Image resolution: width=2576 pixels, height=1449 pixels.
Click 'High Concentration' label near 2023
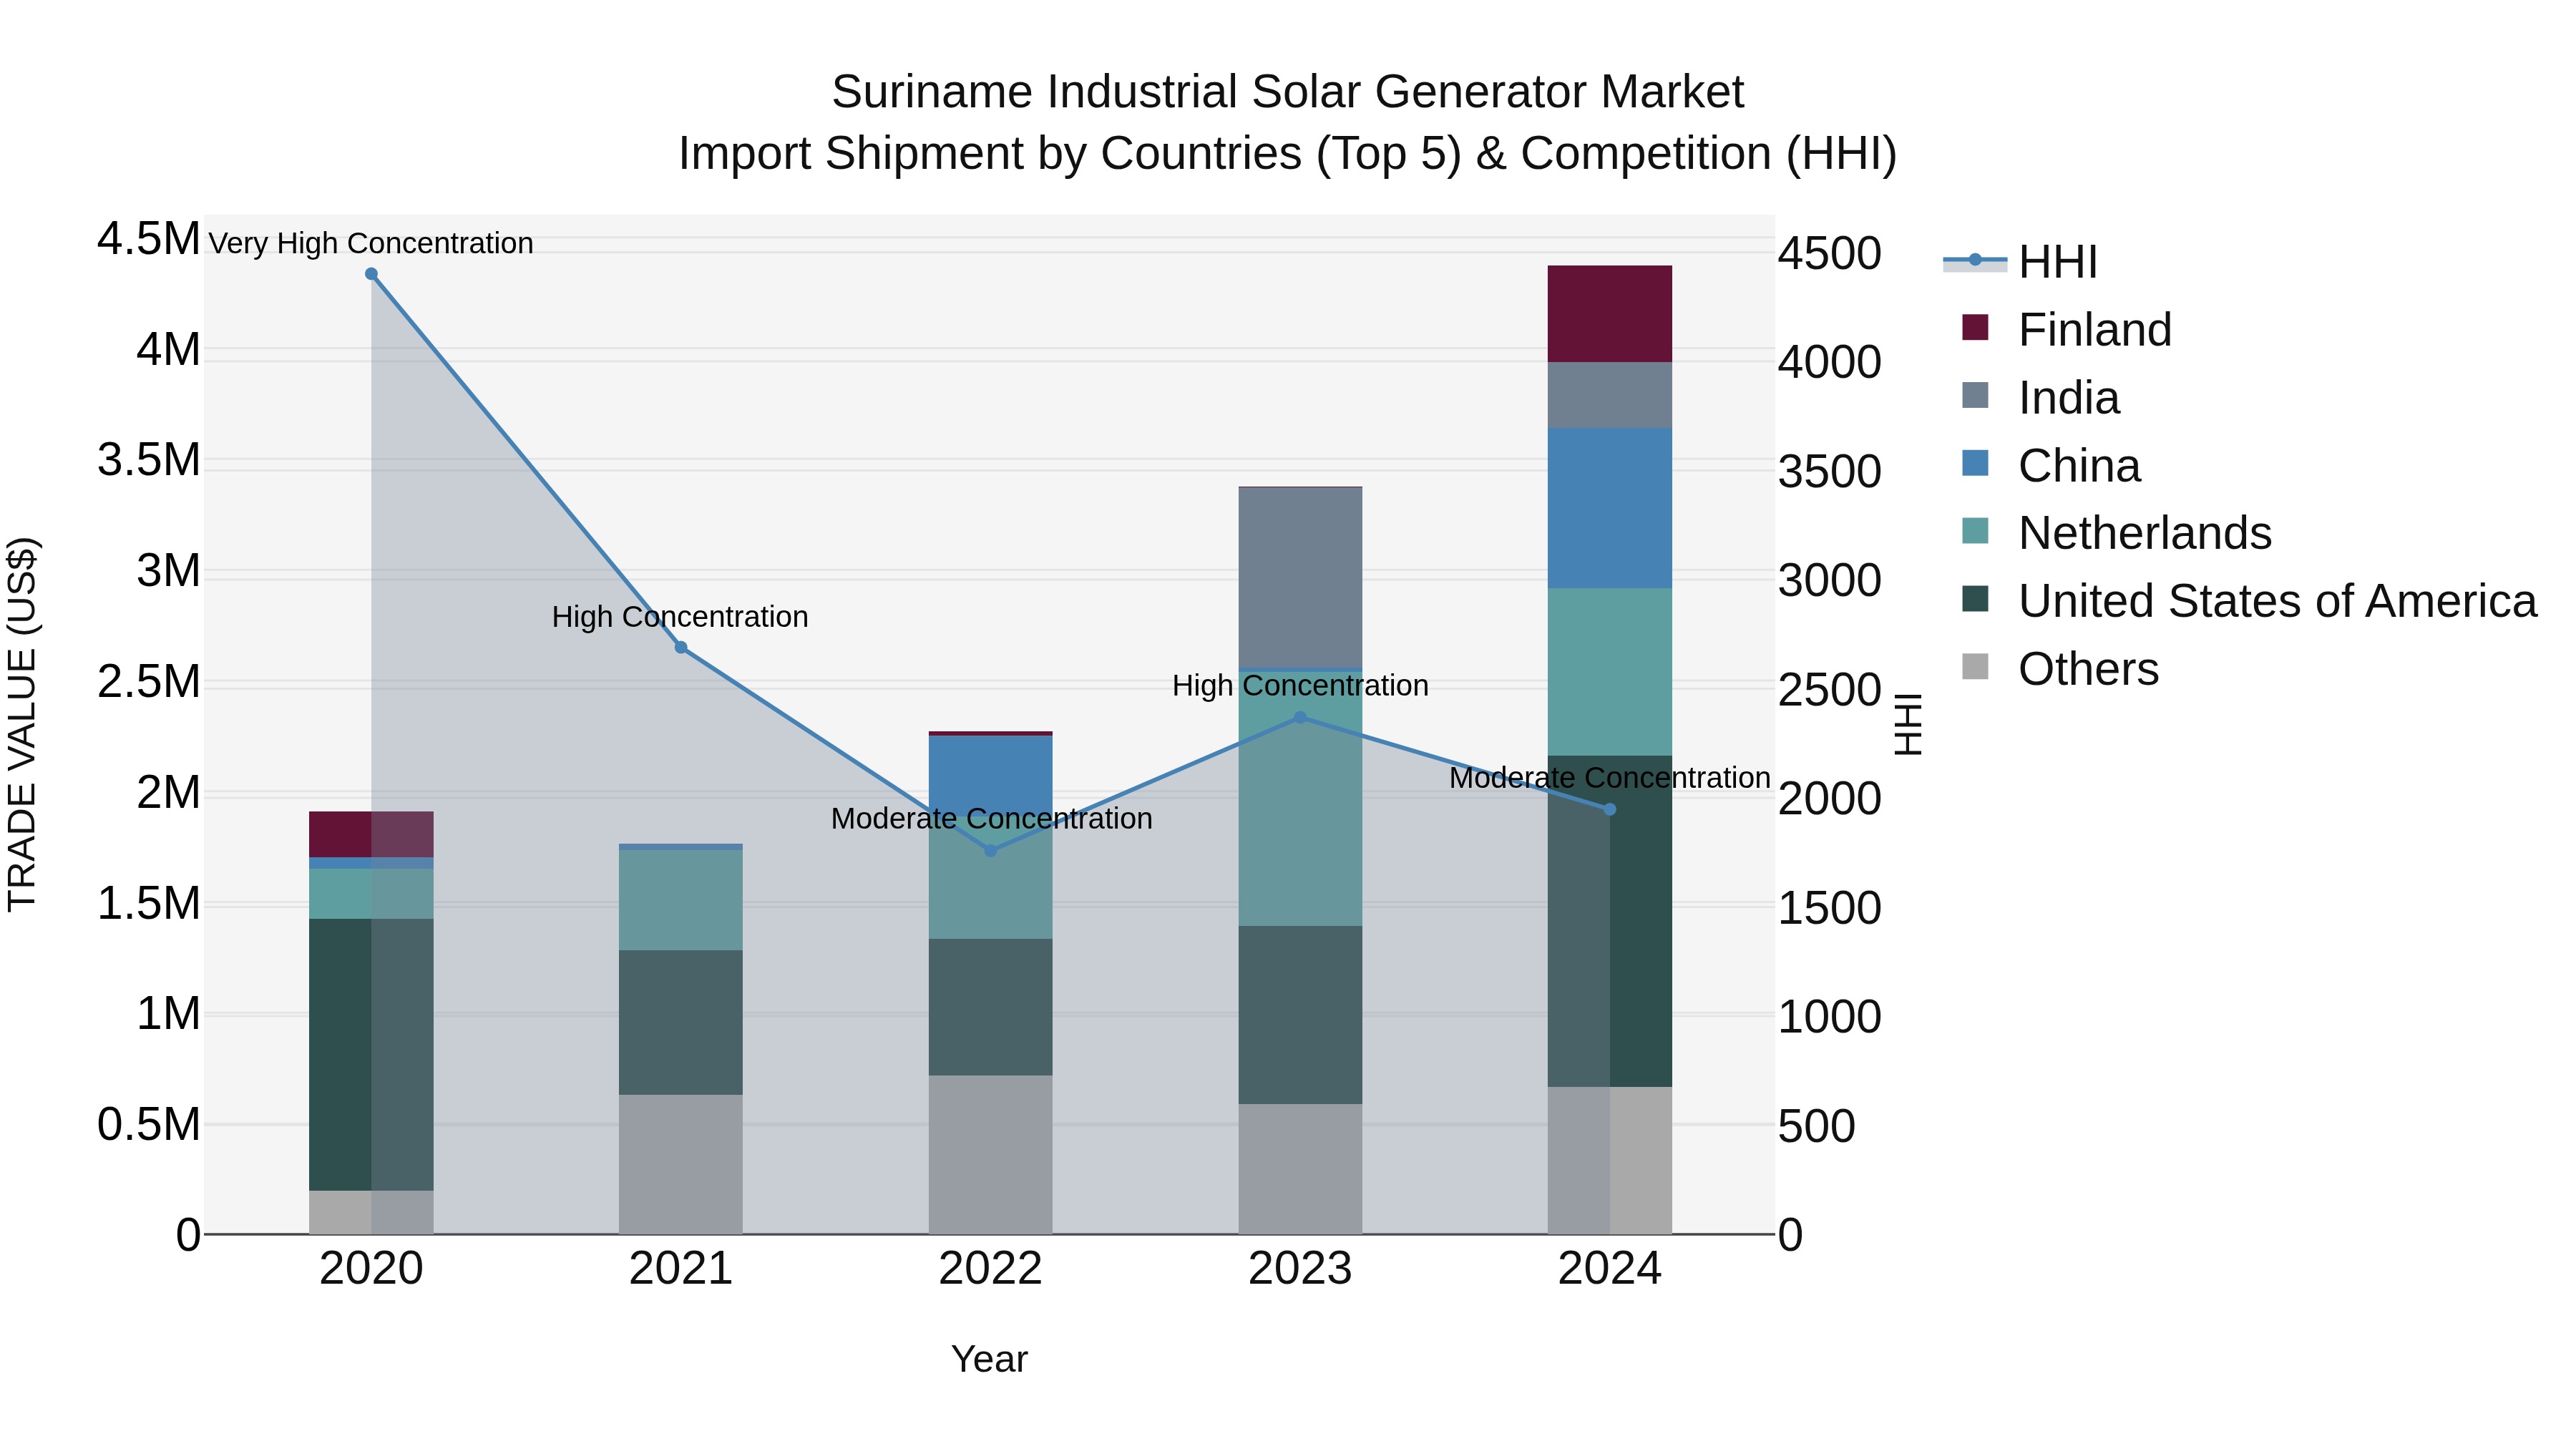point(1300,685)
